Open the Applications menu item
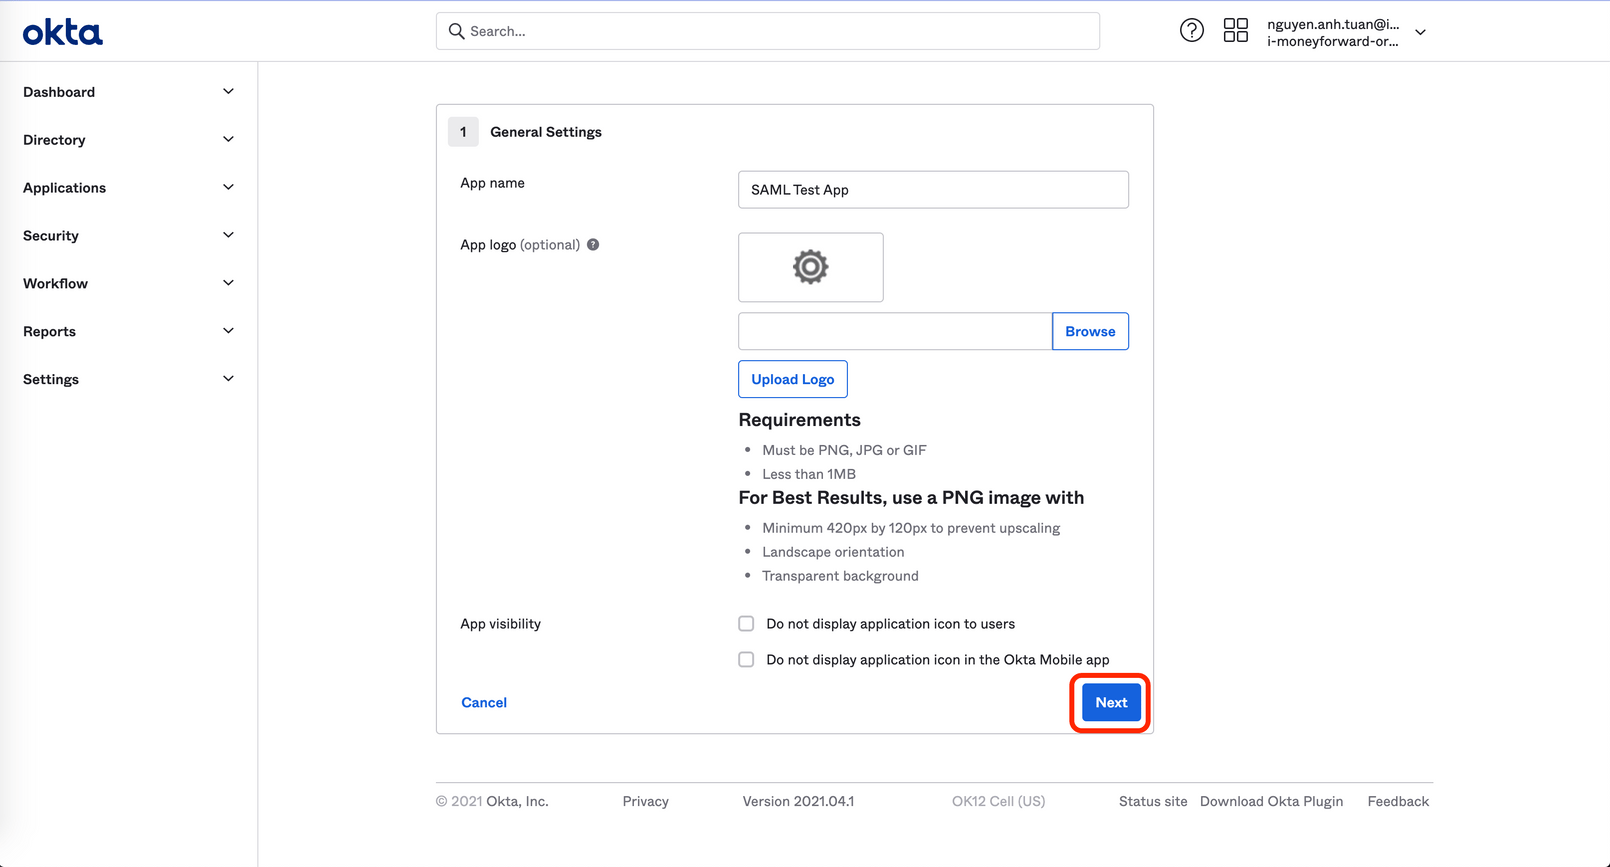The height and width of the screenshot is (867, 1610). pyautogui.click(x=64, y=188)
